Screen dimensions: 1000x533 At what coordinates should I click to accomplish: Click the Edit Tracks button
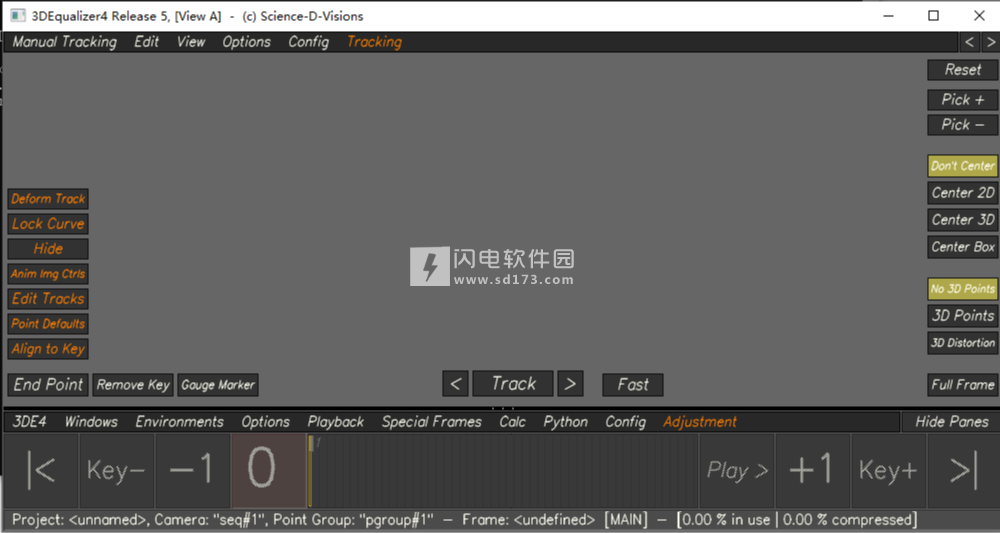point(48,299)
